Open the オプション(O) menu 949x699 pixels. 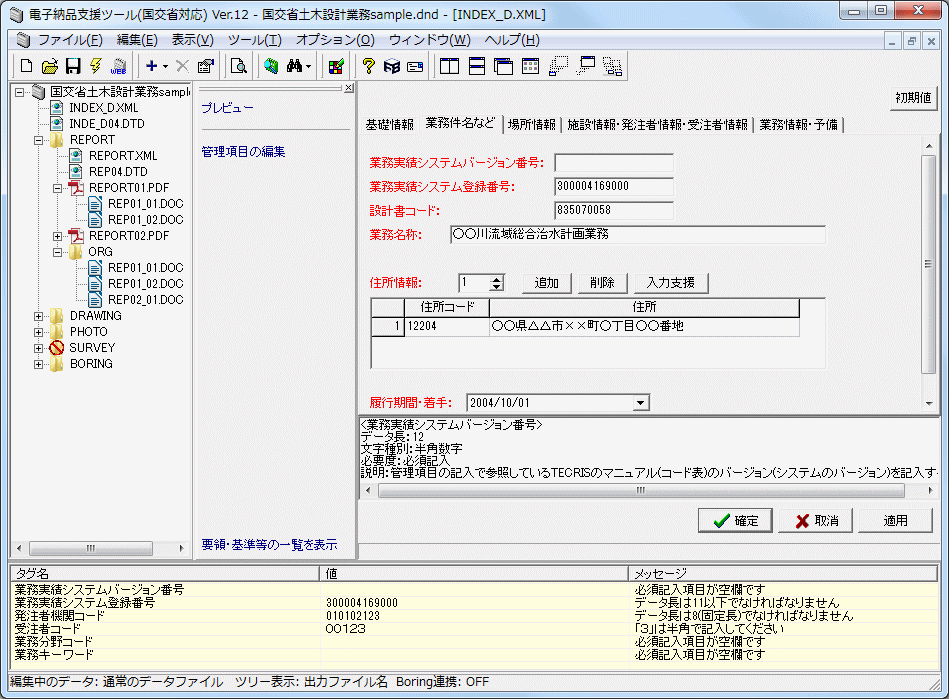click(x=335, y=40)
